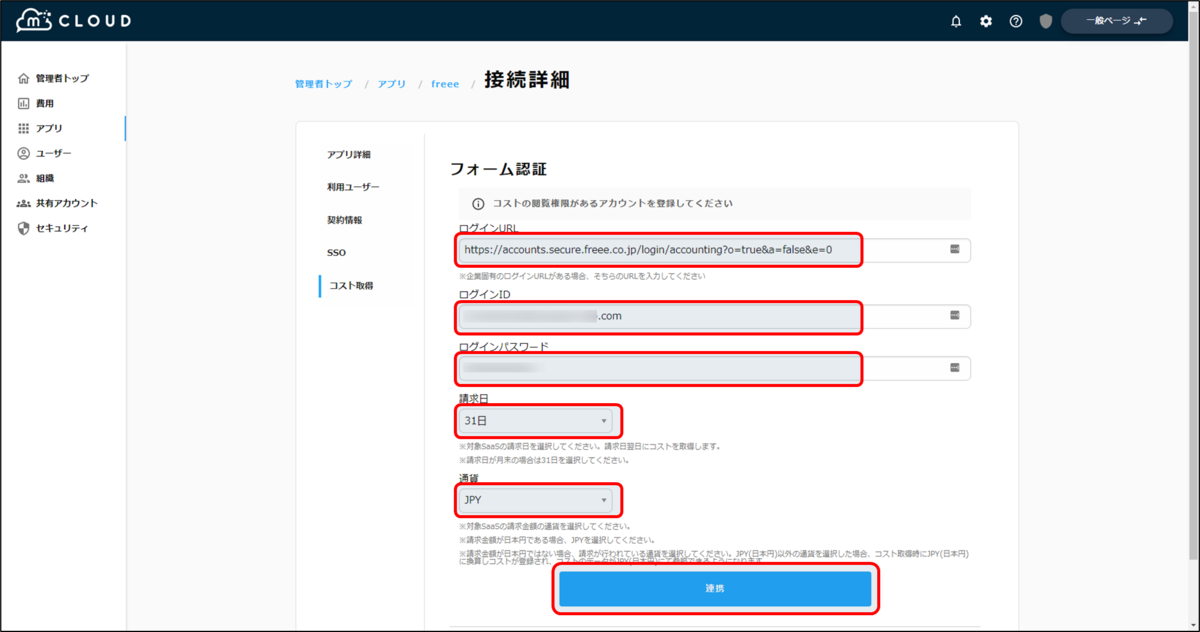Click the 管理者トップ breadcrumb link
This screenshot has height=632, width=1200.
[324, 84]
